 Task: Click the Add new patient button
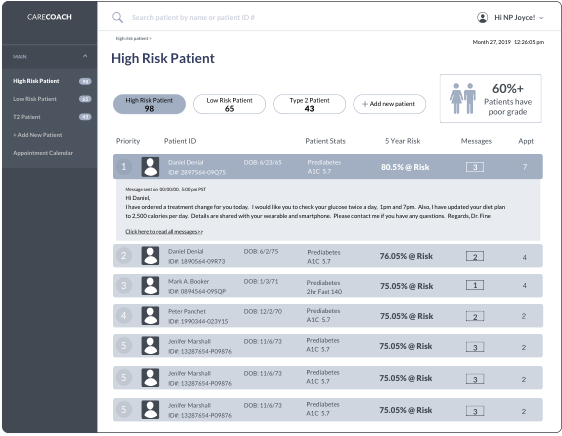[x=389, y=104]
